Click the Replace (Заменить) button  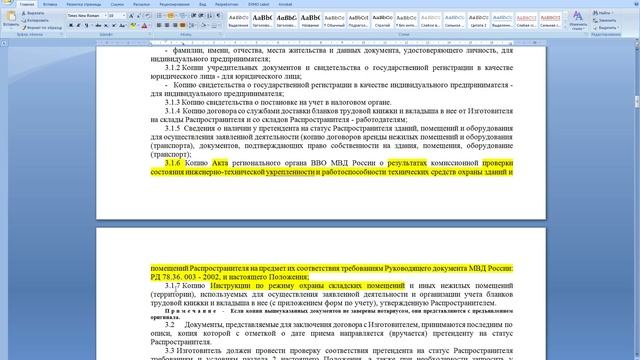pyautogui.click(x=604, y=20)
